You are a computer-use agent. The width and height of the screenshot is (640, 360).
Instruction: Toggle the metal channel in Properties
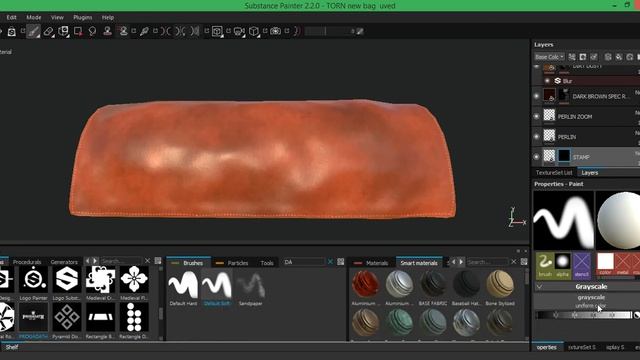623,264
